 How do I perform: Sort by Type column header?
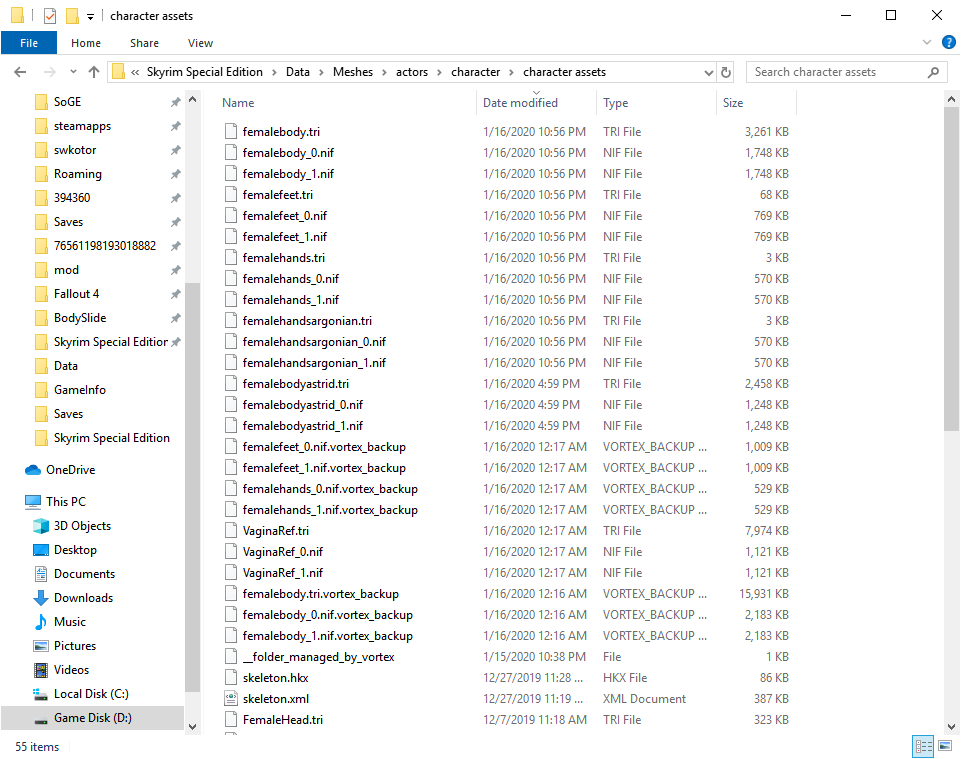pyautogui.click(x=615, y=103)
